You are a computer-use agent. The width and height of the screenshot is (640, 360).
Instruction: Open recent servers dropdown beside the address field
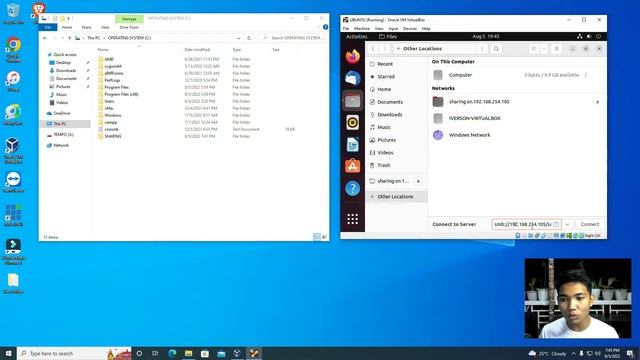pos(567,224)
